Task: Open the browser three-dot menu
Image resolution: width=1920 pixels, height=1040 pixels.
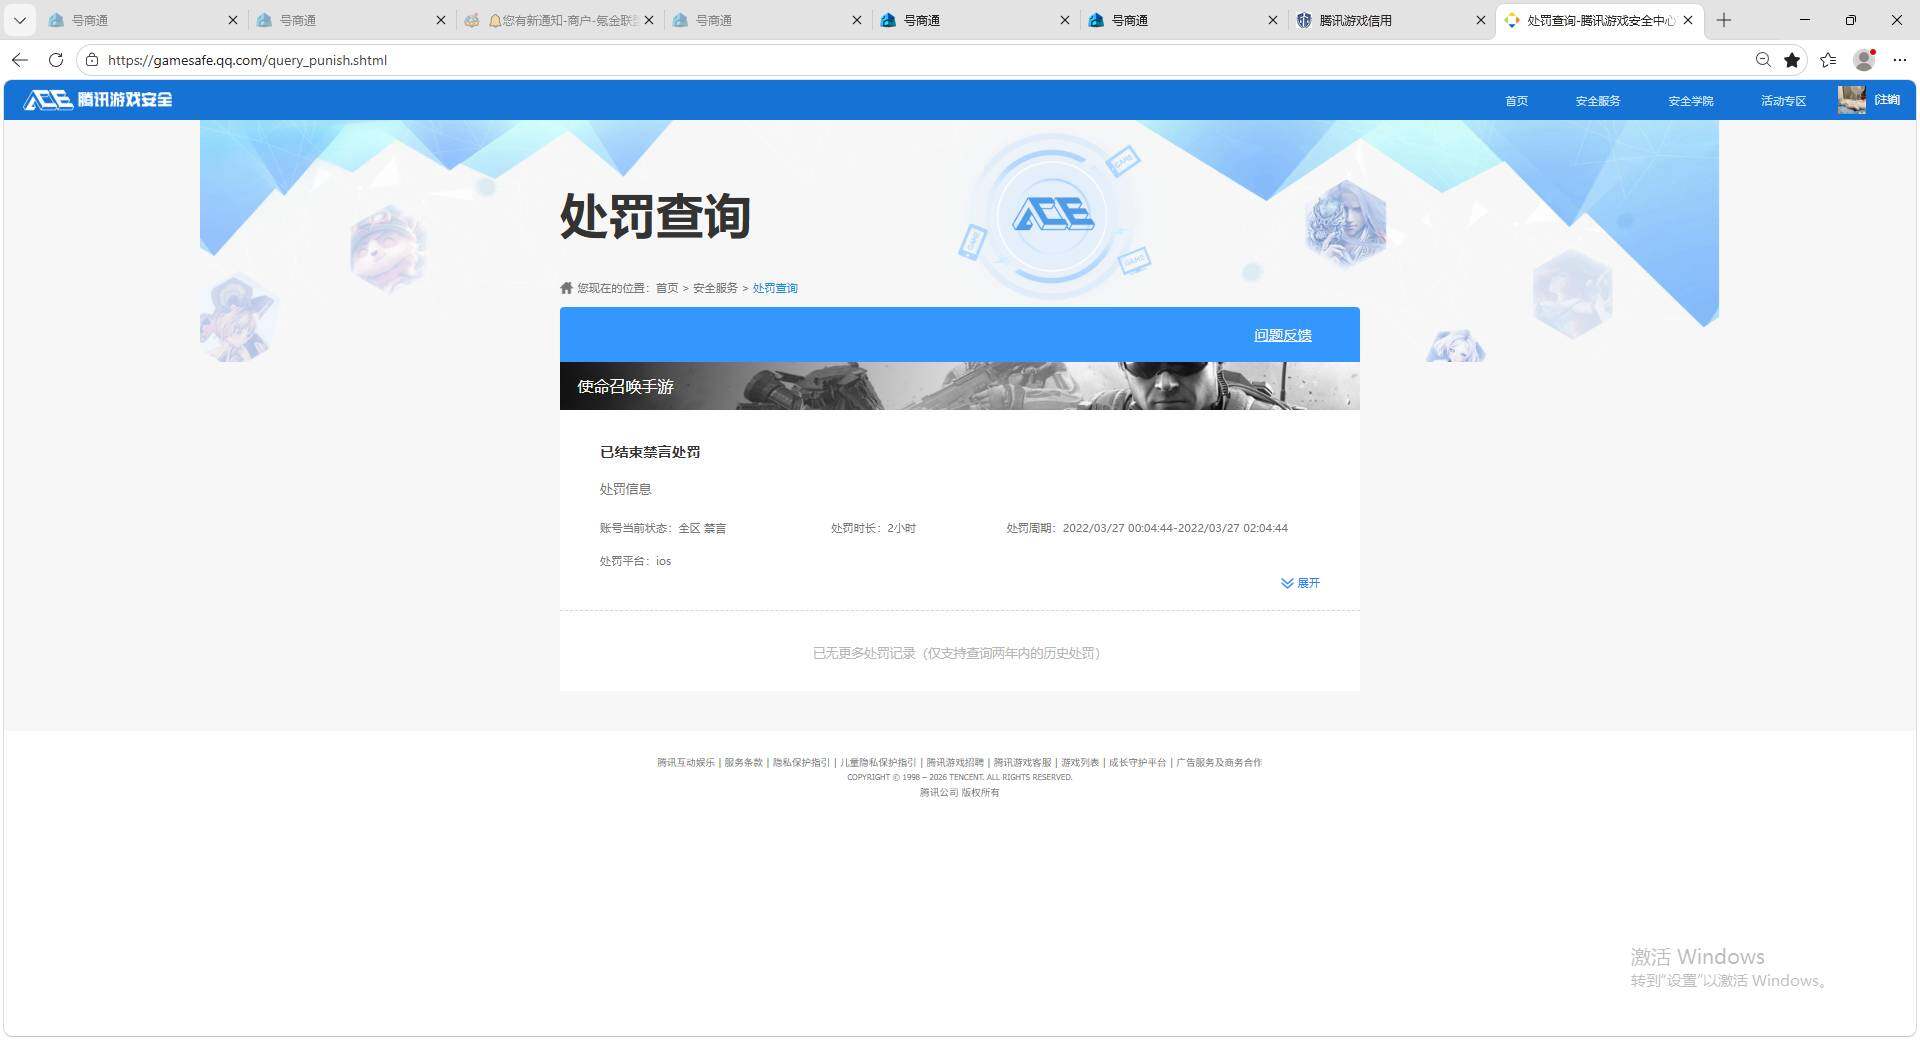Action: [1901, 60]
